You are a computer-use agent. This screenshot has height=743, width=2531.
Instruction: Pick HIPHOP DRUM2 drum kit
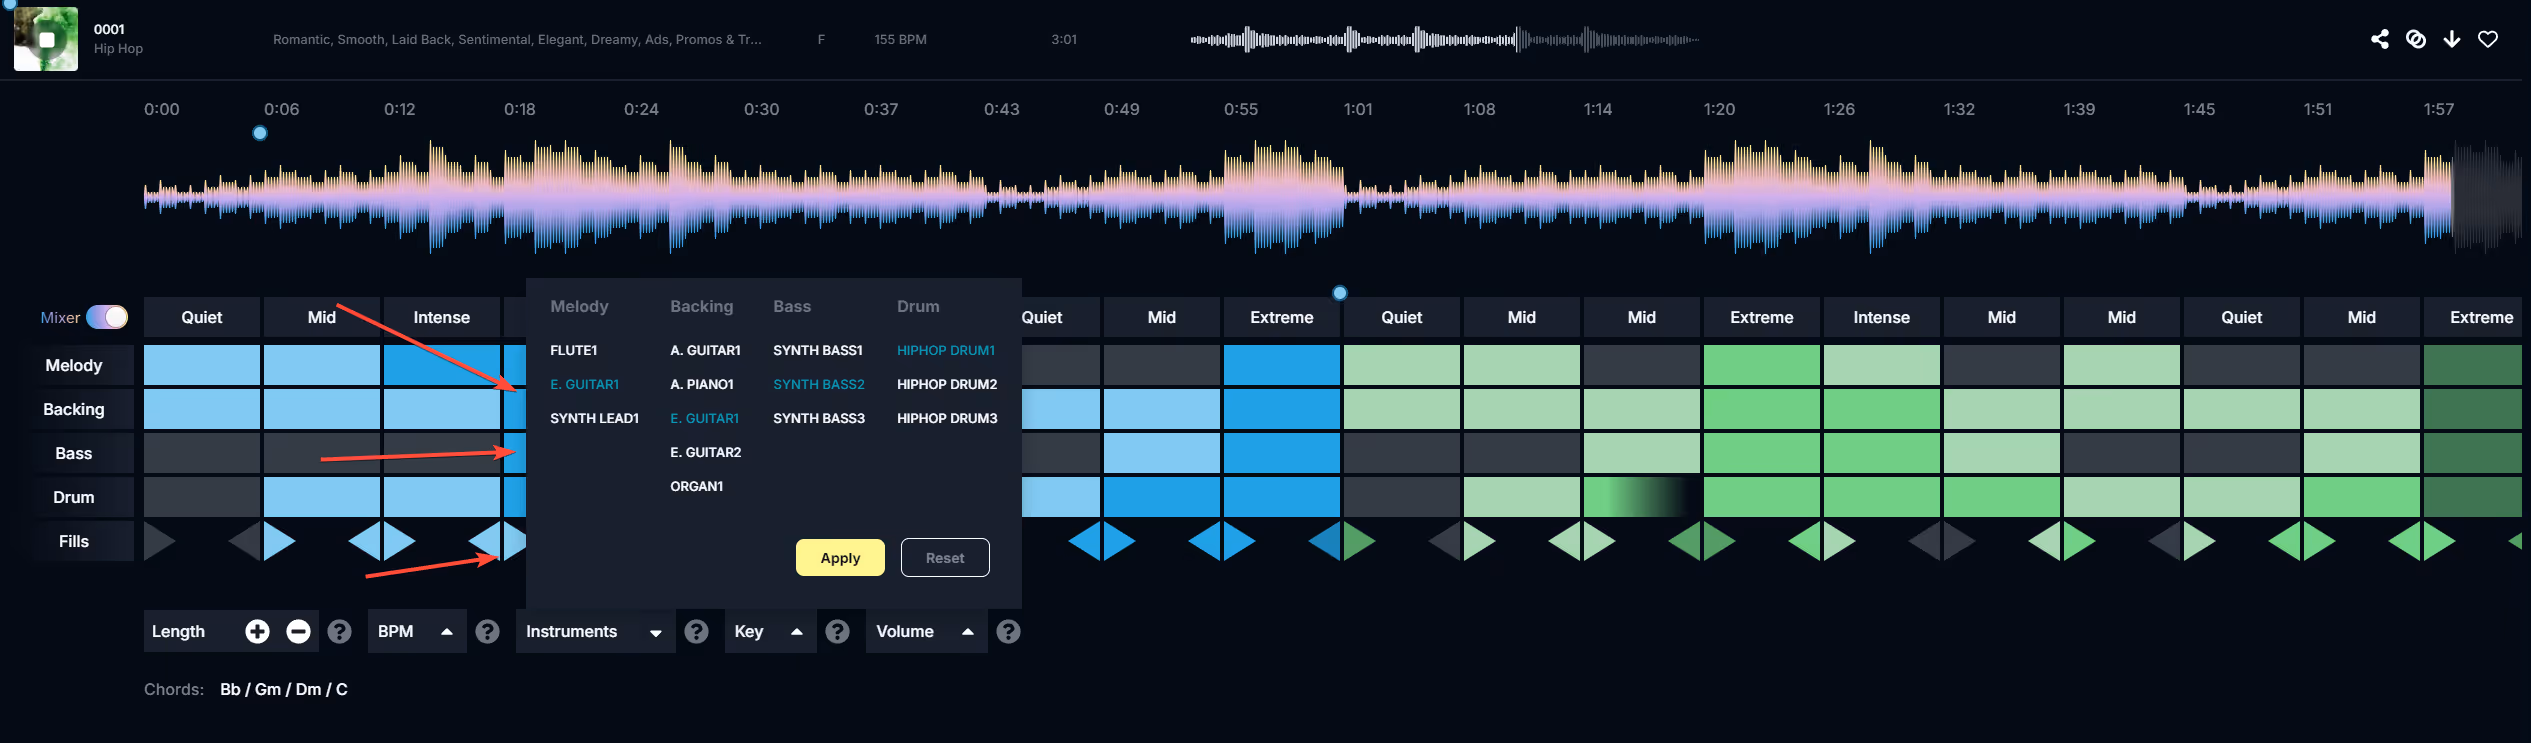[x=947, y=384]
